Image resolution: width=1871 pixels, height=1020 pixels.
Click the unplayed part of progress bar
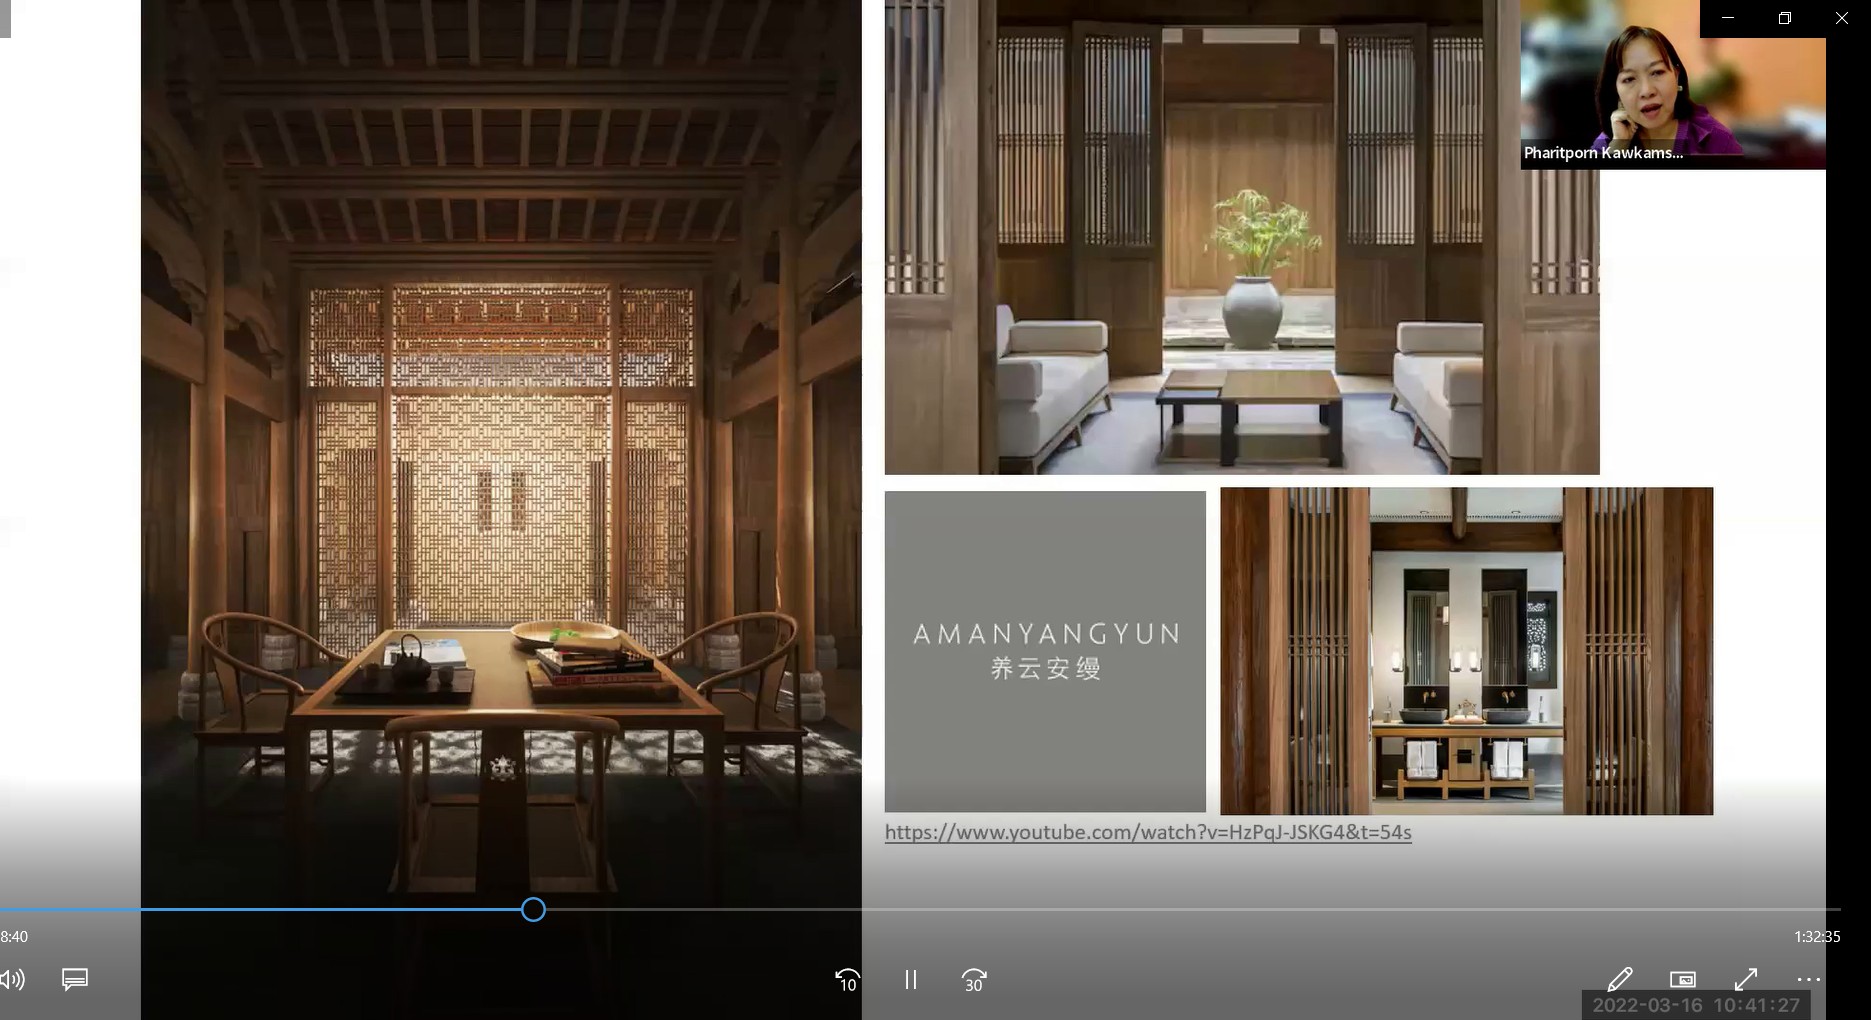(x=1200, y=909)
